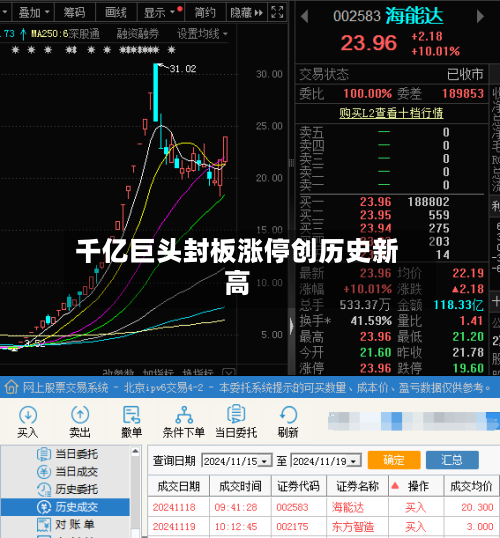
Task: Go to previous stock with left arrow
Action: pos(304,16)
